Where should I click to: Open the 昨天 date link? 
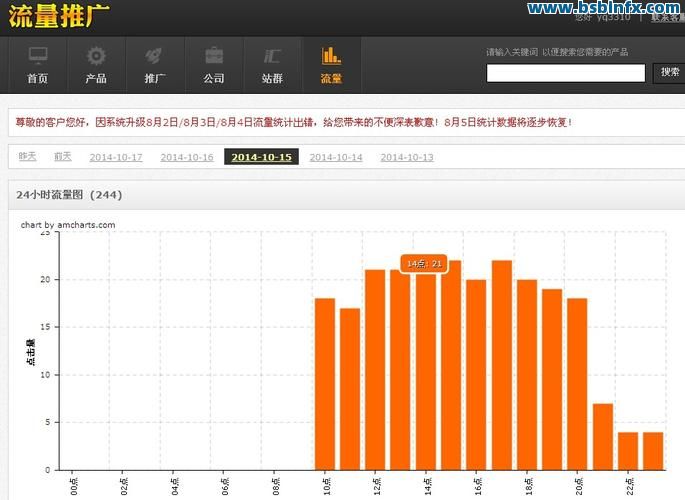tap(27, 156)
